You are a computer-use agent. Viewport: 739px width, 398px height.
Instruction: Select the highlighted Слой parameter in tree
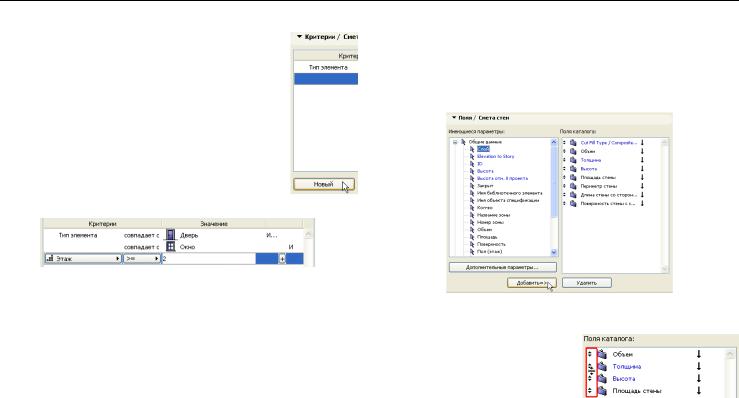(483, 149)
